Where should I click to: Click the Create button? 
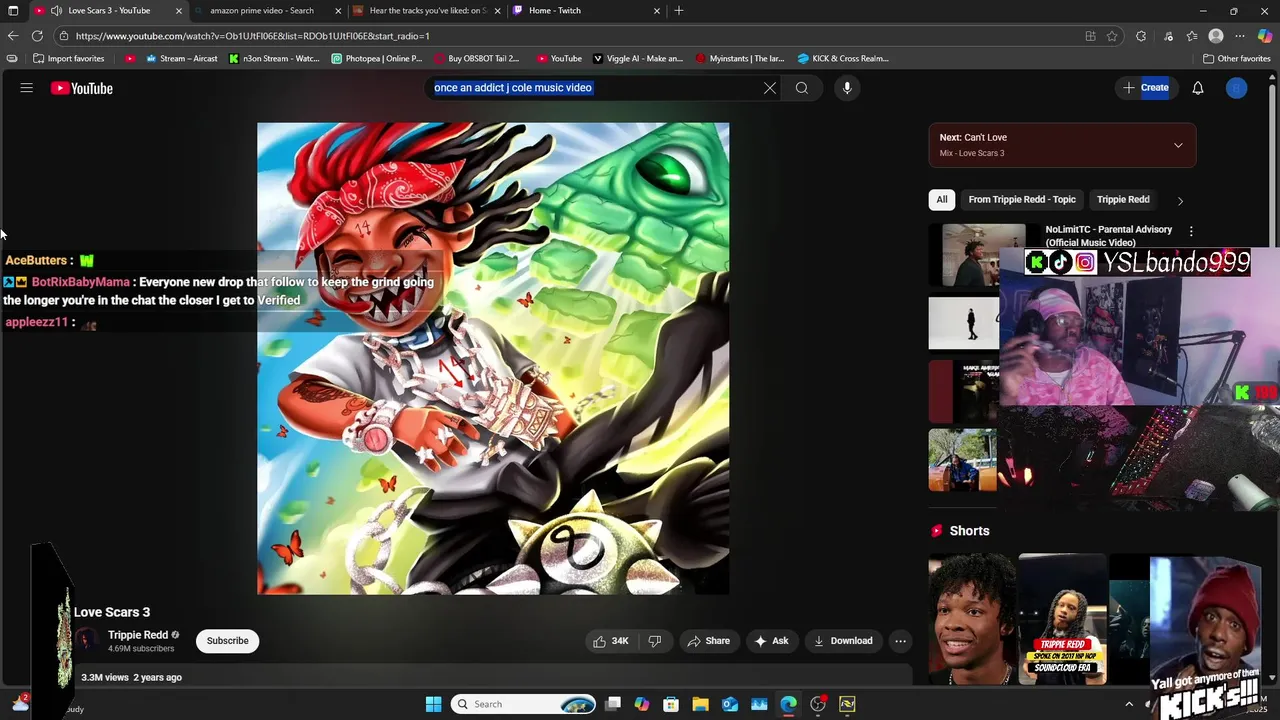click(x=1145, y=88)
